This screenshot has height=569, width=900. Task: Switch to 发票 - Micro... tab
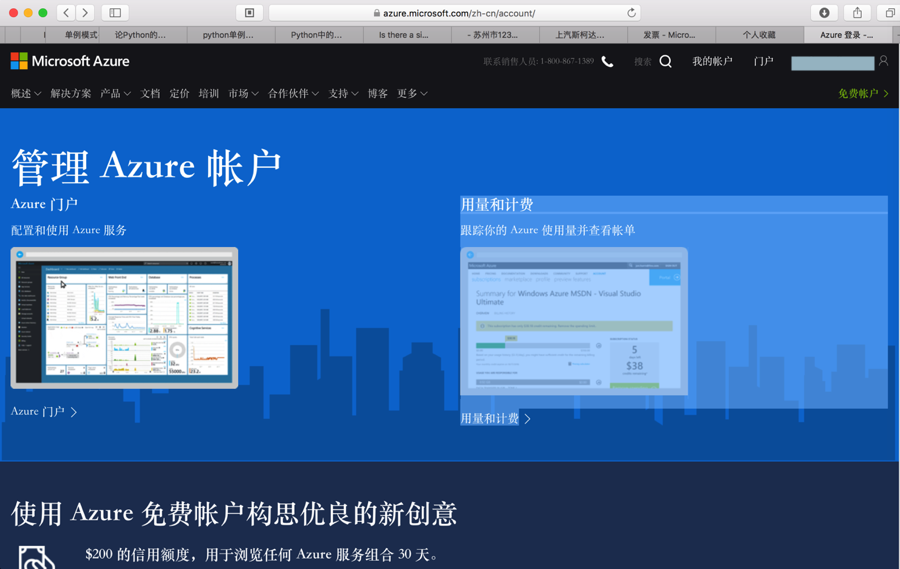click(672, 35)
